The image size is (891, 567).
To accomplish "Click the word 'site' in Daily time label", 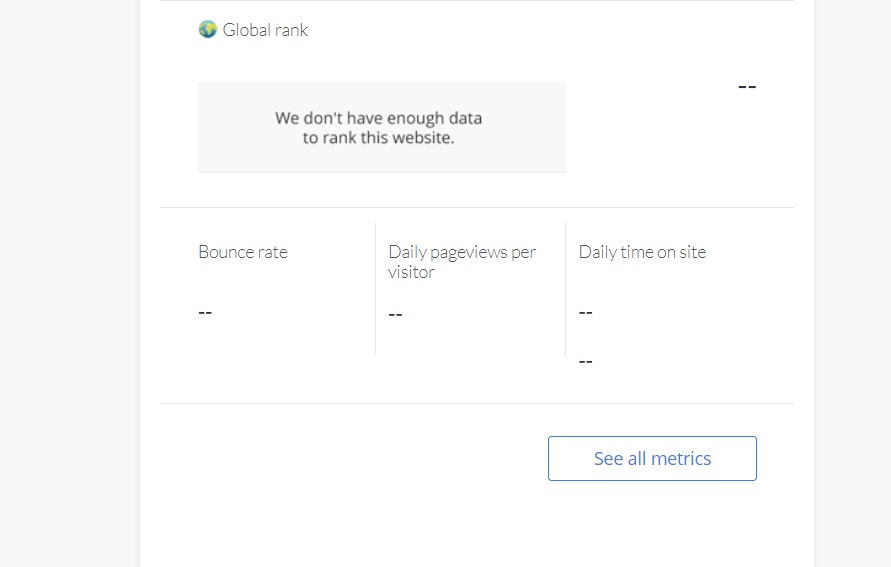I will (x=693, y=252).
